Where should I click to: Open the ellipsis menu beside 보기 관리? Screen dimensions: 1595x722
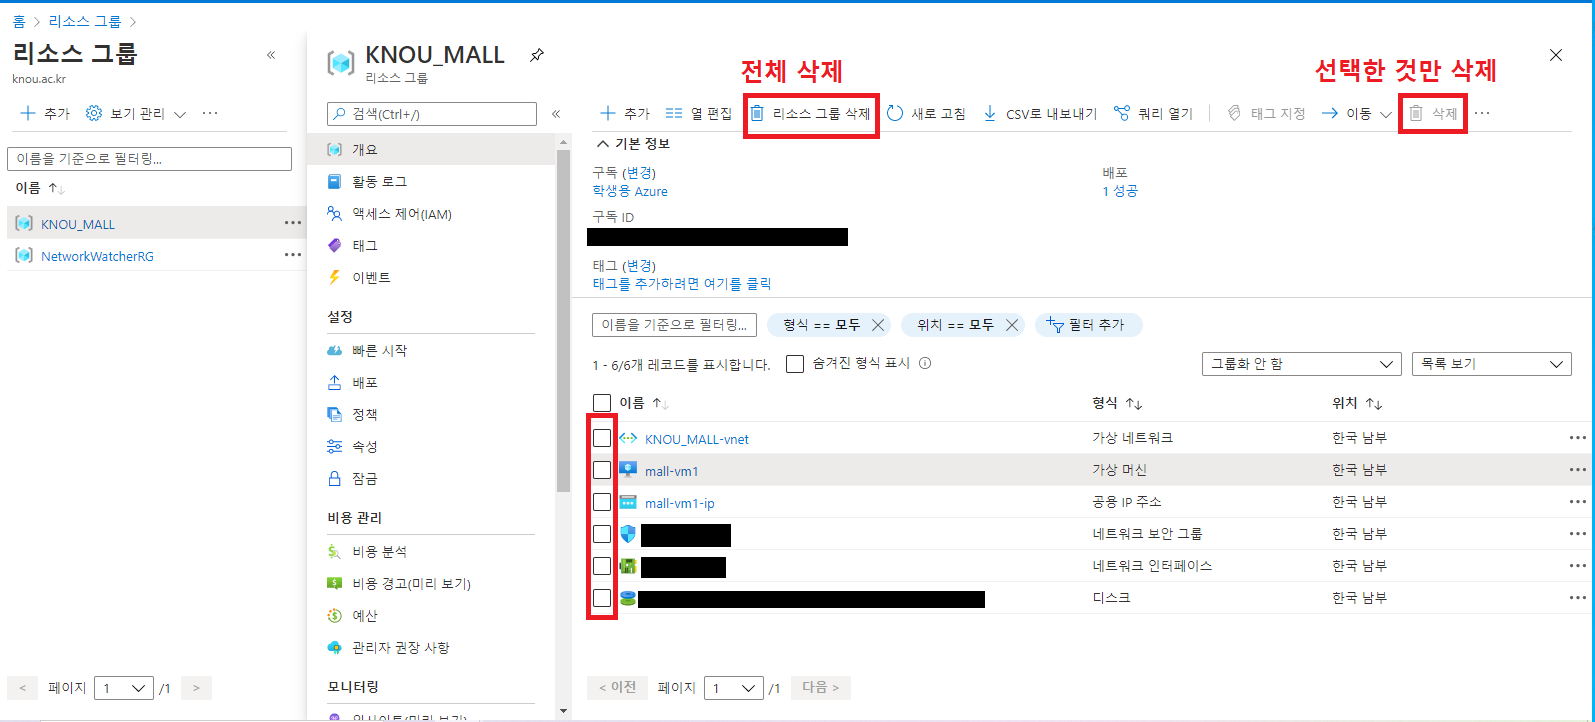tap(210, 114)
